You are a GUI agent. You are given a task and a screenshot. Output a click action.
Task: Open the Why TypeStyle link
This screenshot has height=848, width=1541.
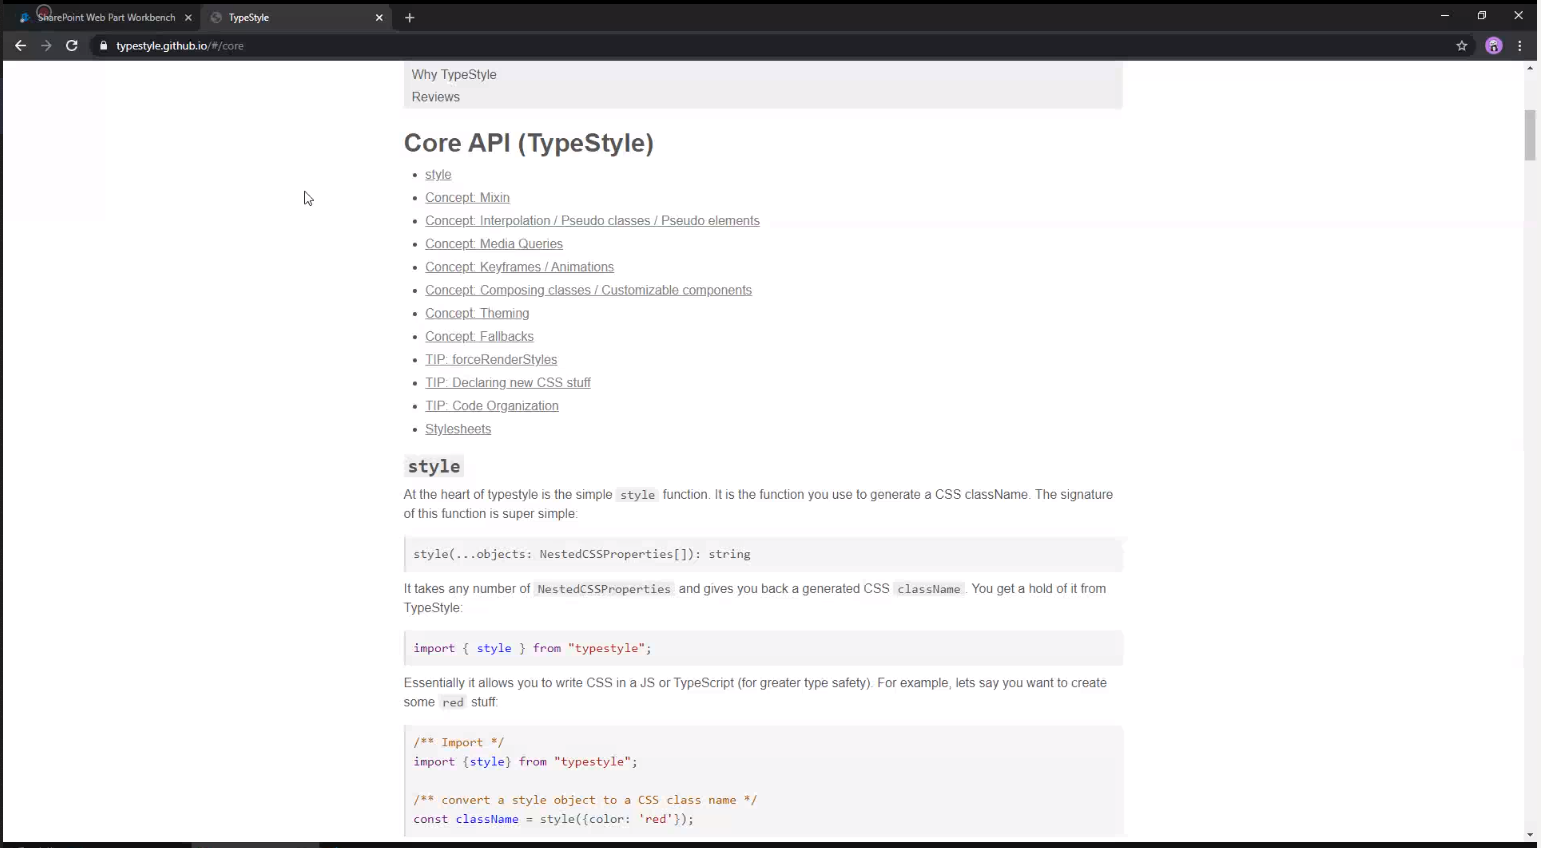coord(454,74)
